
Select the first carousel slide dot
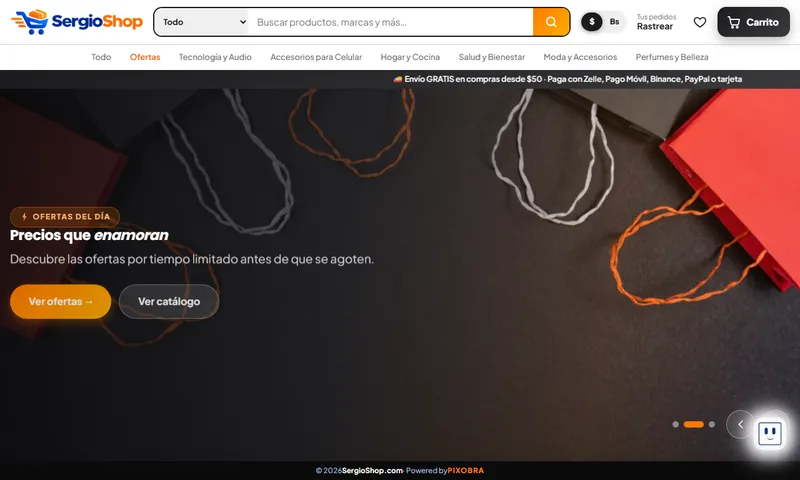676,424
